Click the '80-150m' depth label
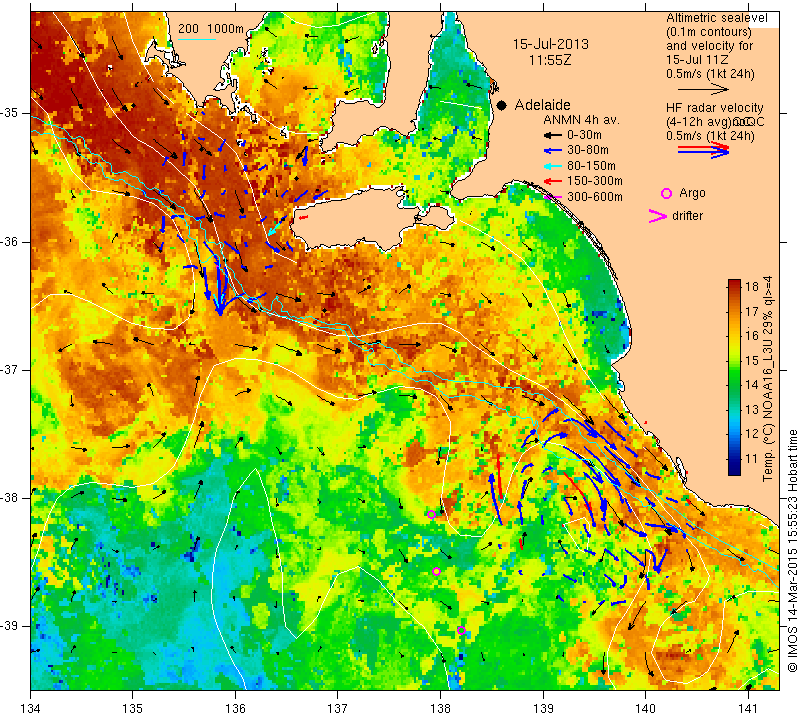The height and width of the screenshot is (720, 800). coord(591,166)
